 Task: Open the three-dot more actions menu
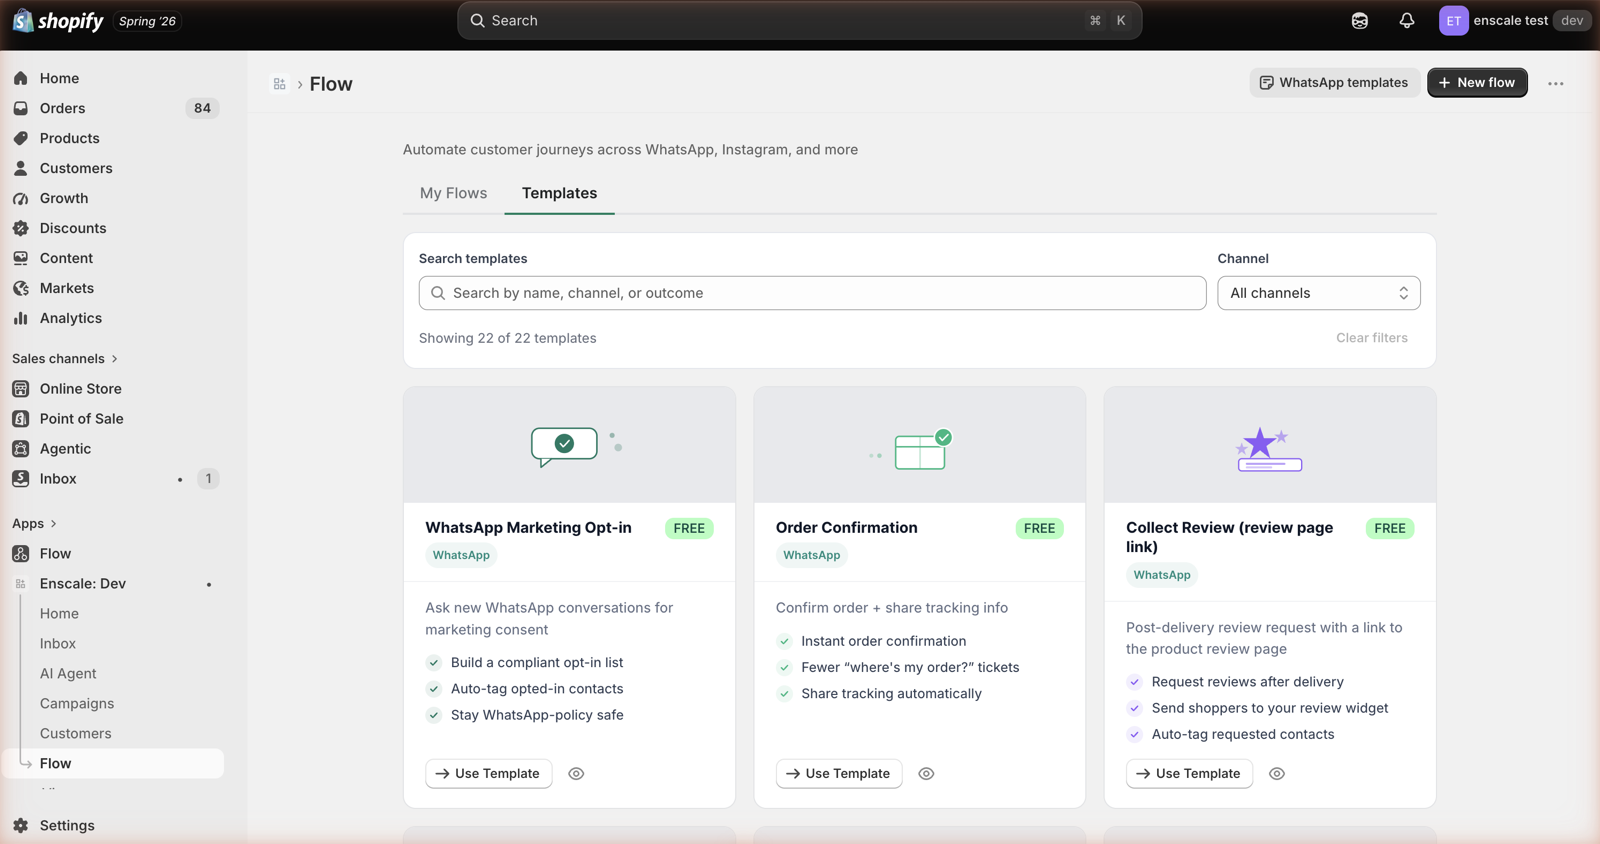click(x=1556, y=83)
